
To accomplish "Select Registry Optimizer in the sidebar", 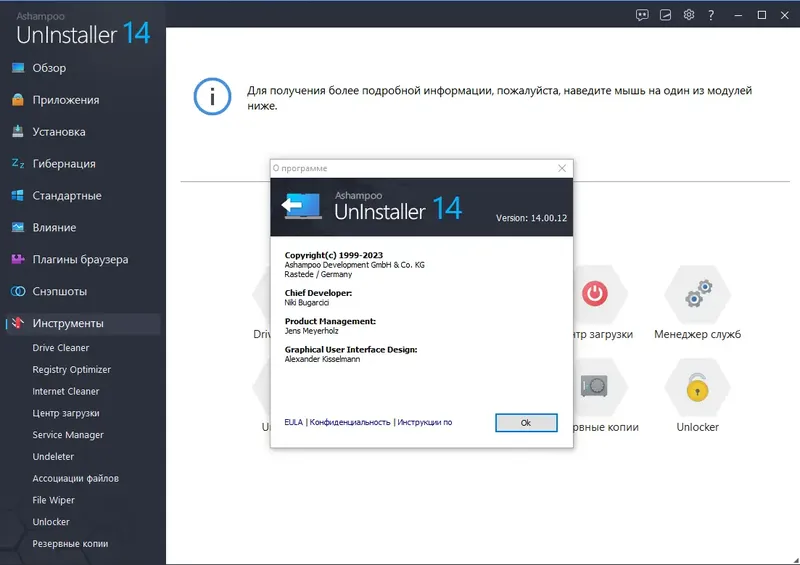I will [x=71, y=370].
